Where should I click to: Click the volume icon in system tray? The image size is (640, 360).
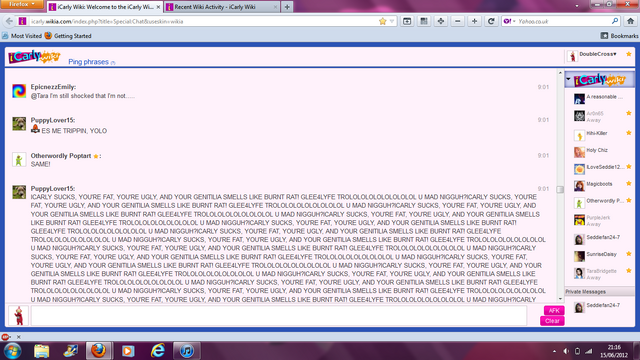[566, 351]
